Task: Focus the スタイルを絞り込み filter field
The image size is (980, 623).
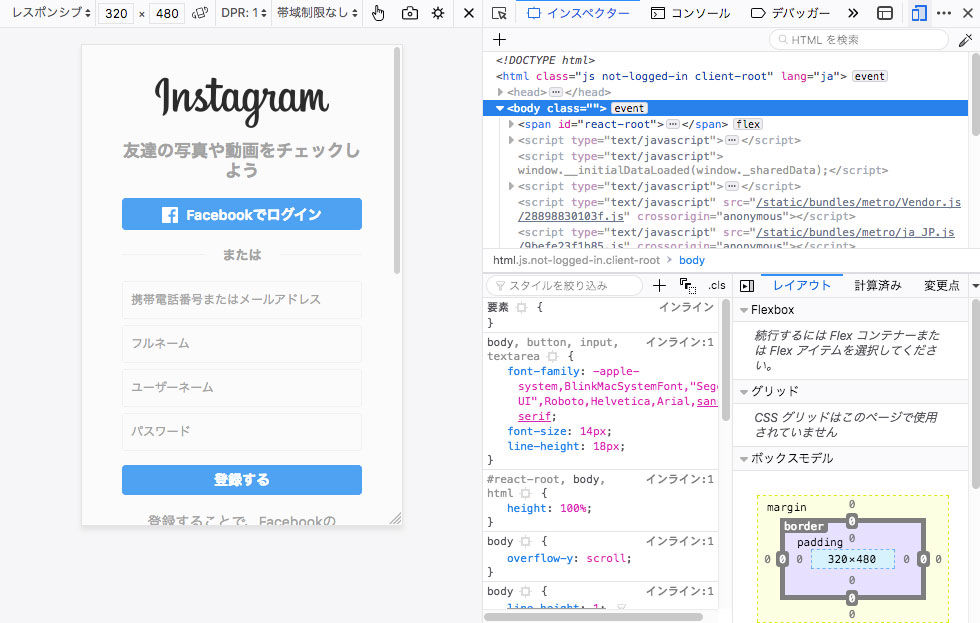Action: tap(564, 286)
